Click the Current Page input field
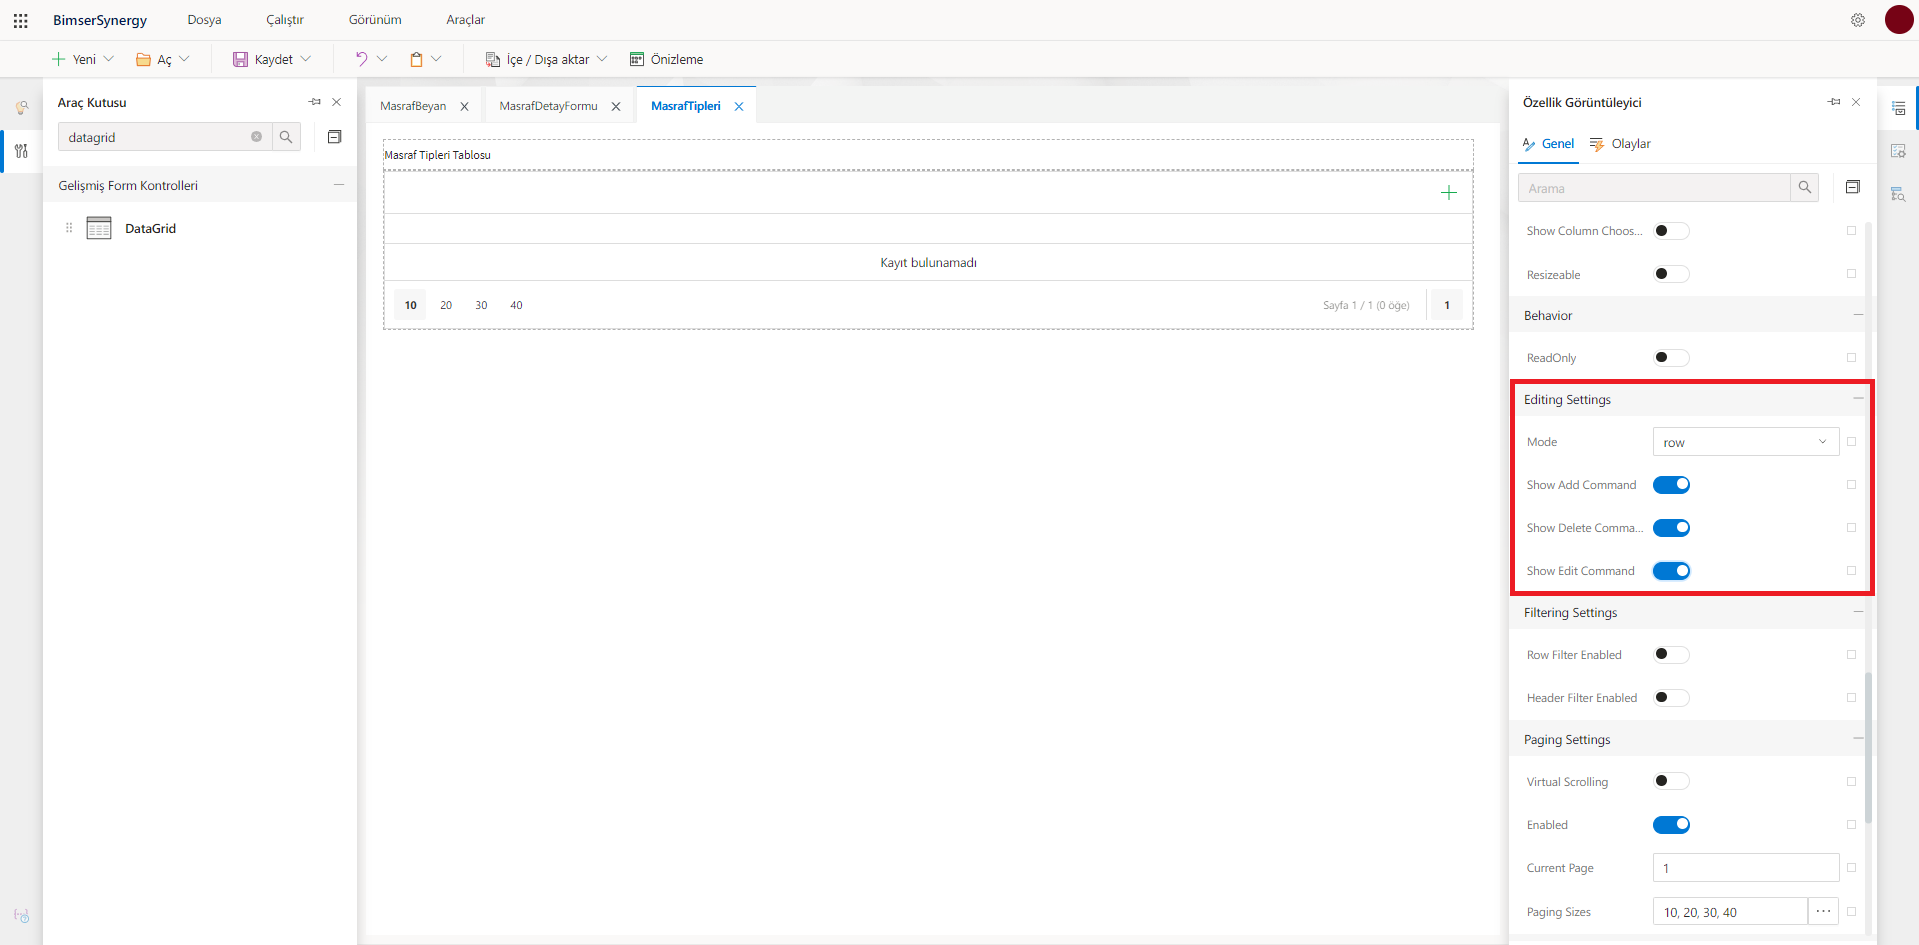This screenshot has width=1919, height=945. (1746, 868)
